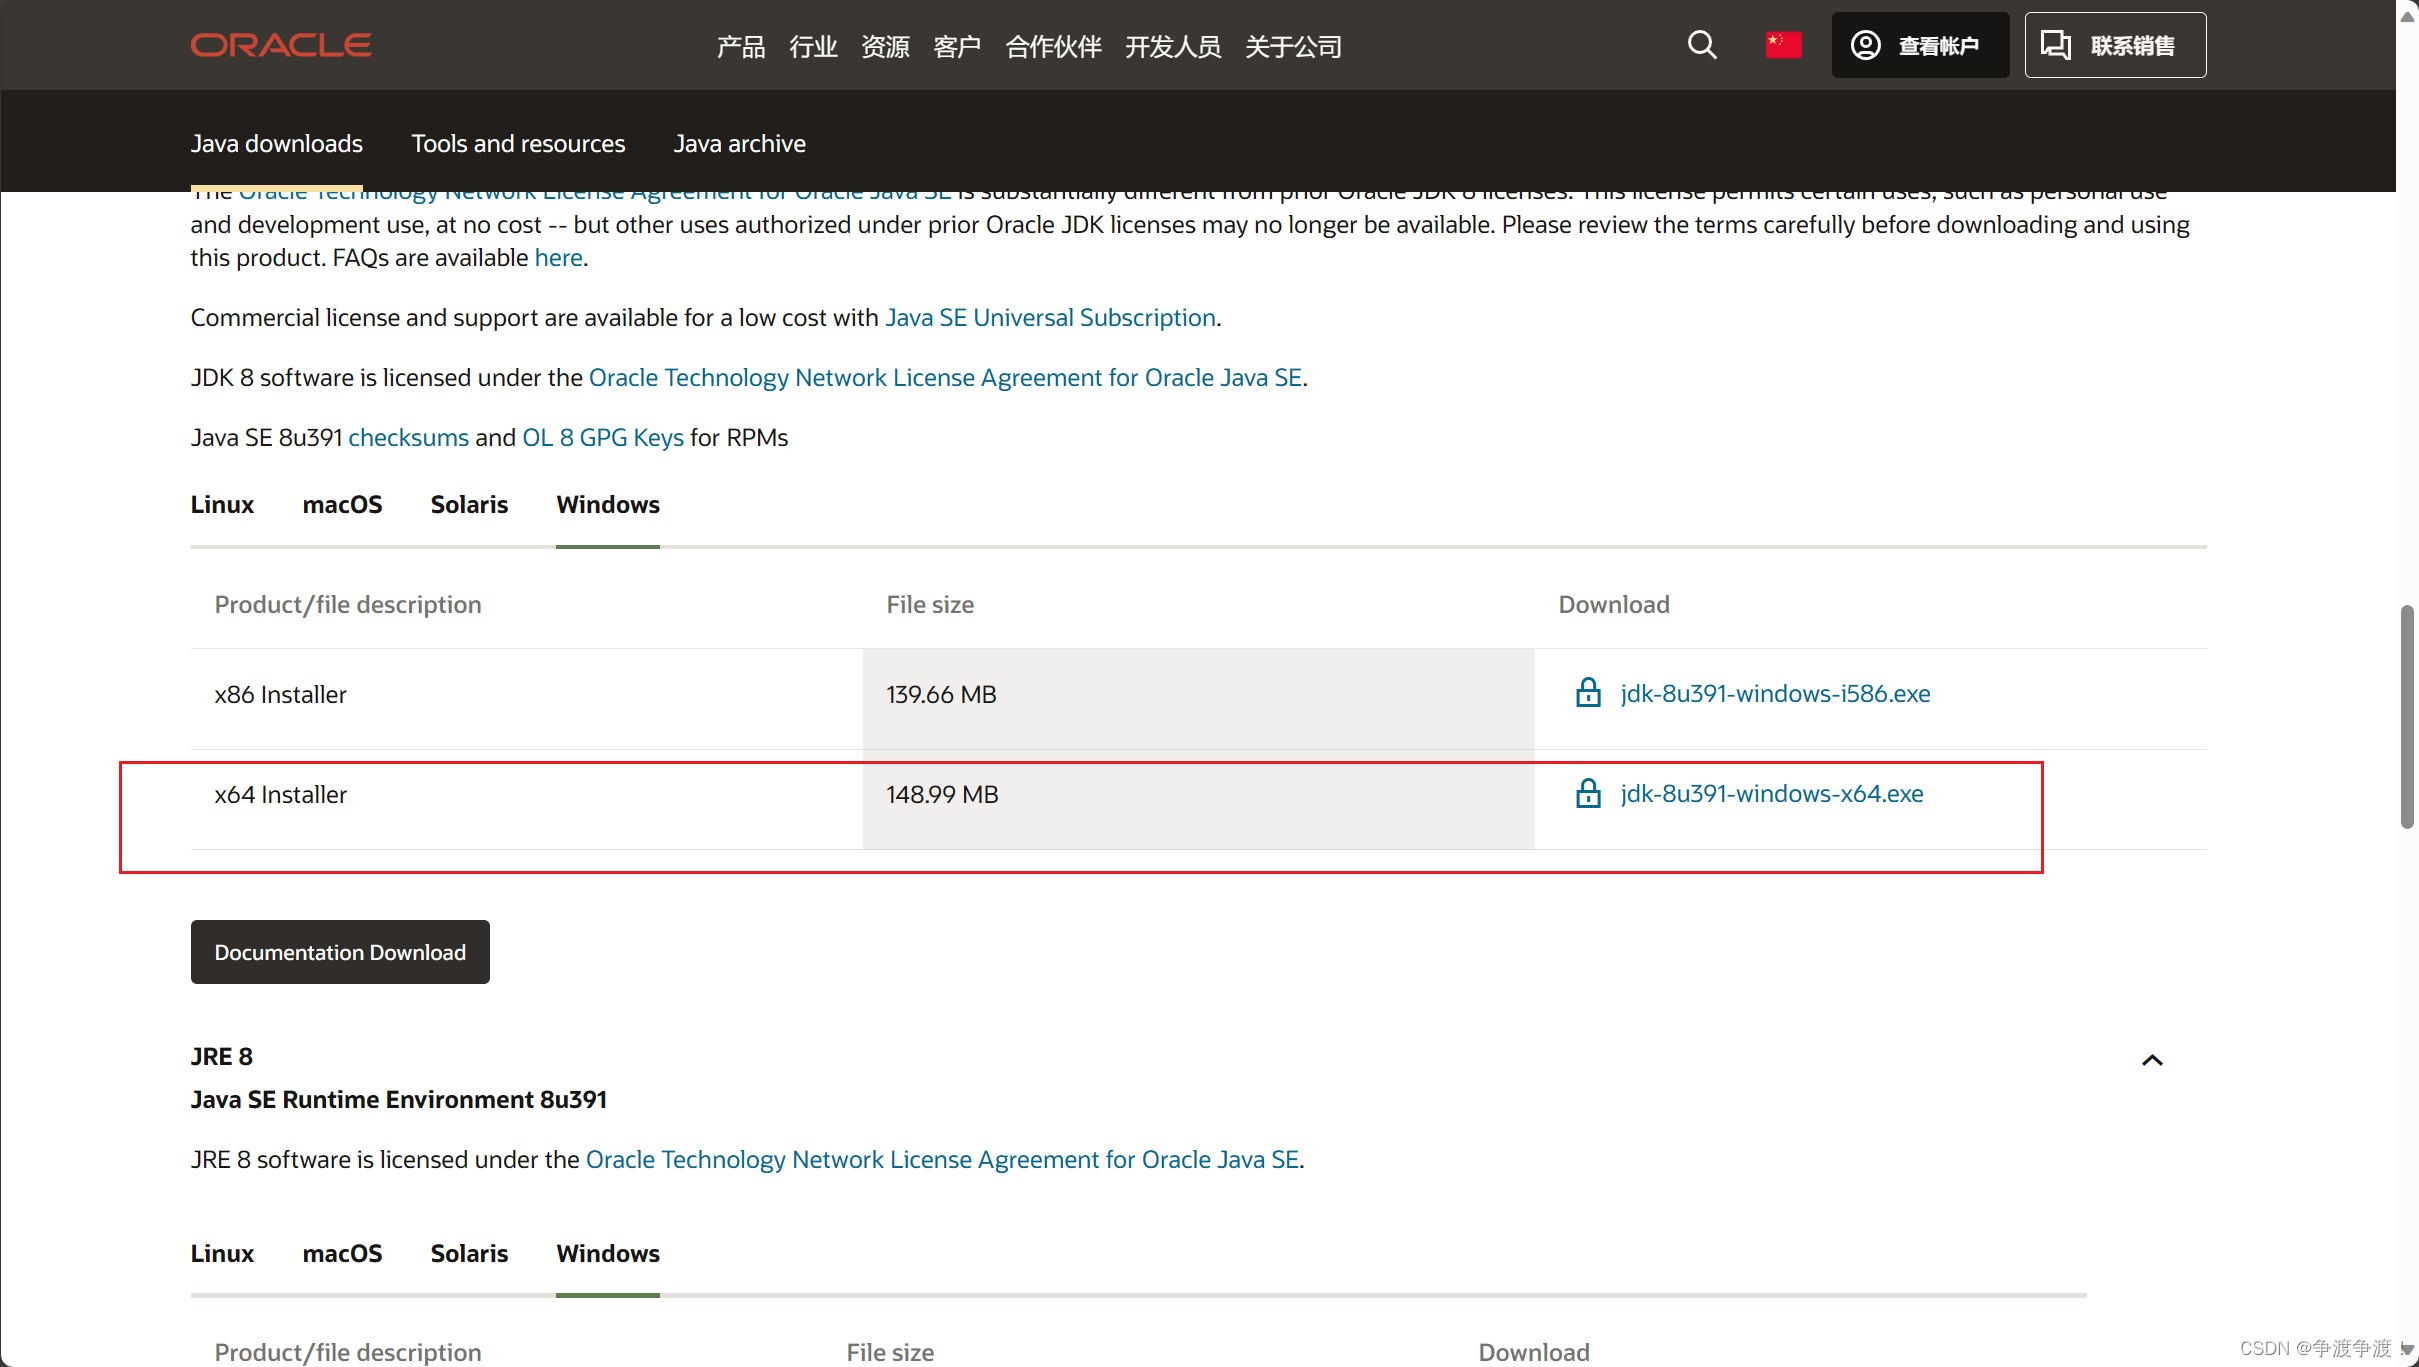2419x1367 pixels.
Task: Select Linux tab for JRE 8
Action: [221, 1254]
